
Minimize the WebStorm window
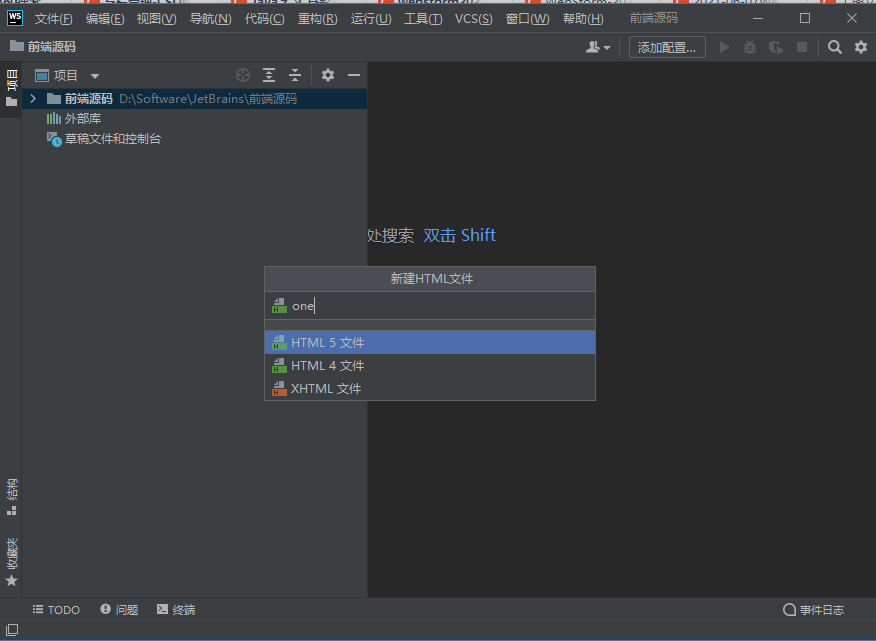758,18
